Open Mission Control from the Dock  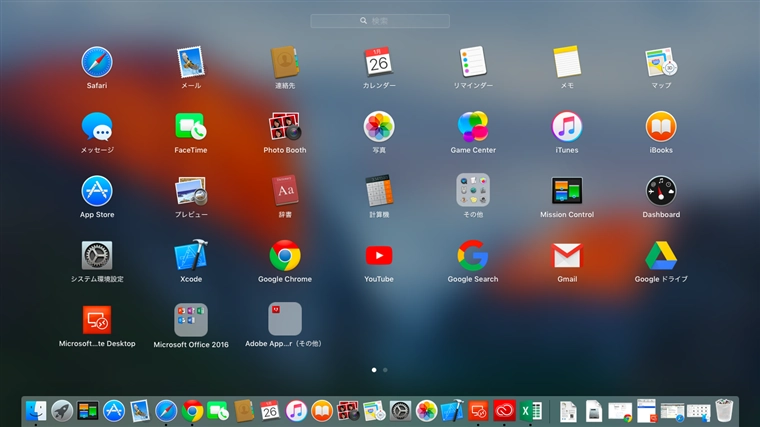click(88, 411)
